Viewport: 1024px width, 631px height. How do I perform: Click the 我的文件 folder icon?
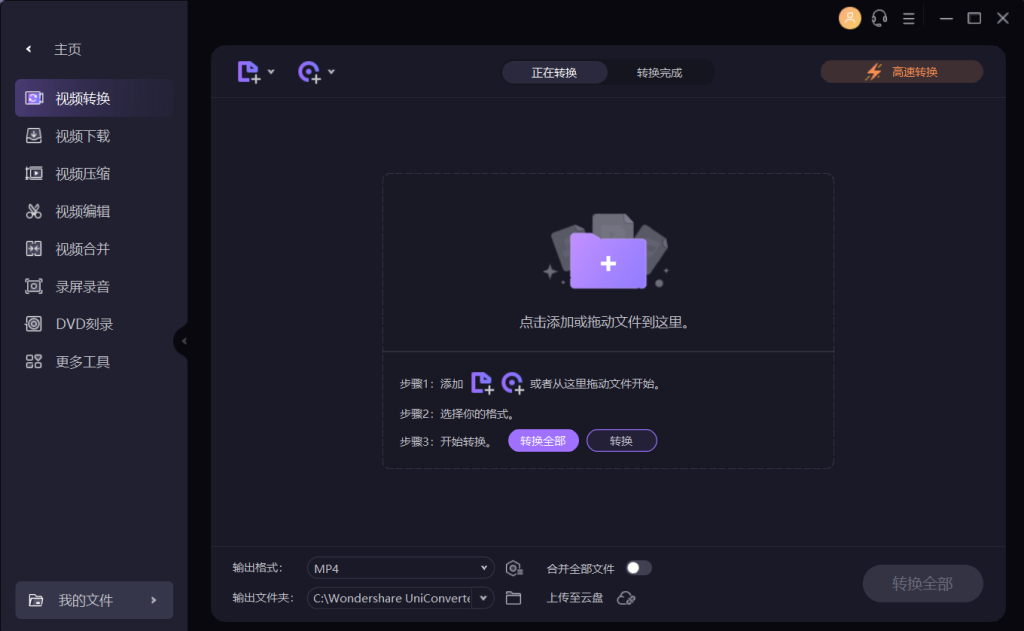(x=36, y=600)
